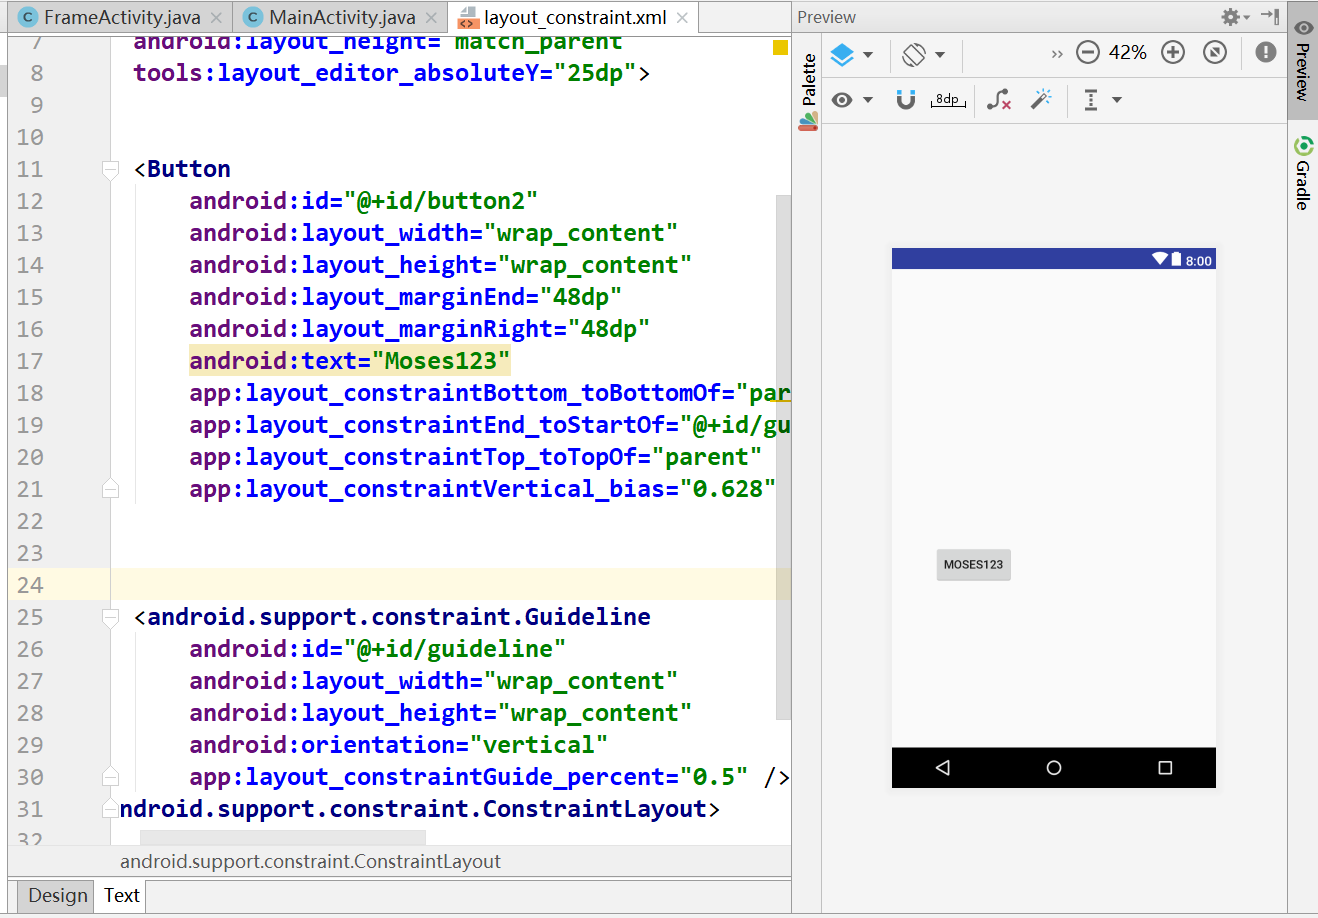
Task: Open guidelines dropdown
Action: pos(1102,100)
